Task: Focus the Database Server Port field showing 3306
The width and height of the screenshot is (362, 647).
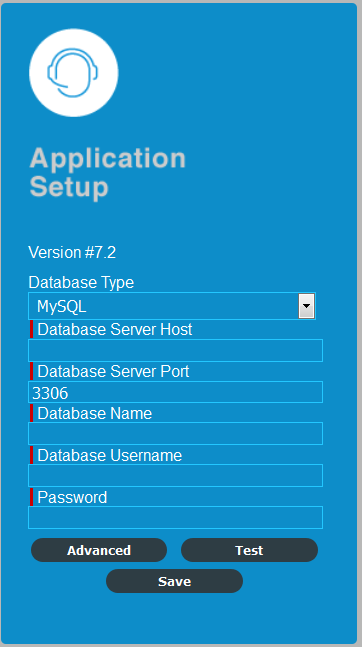Action: pos(175,392)
